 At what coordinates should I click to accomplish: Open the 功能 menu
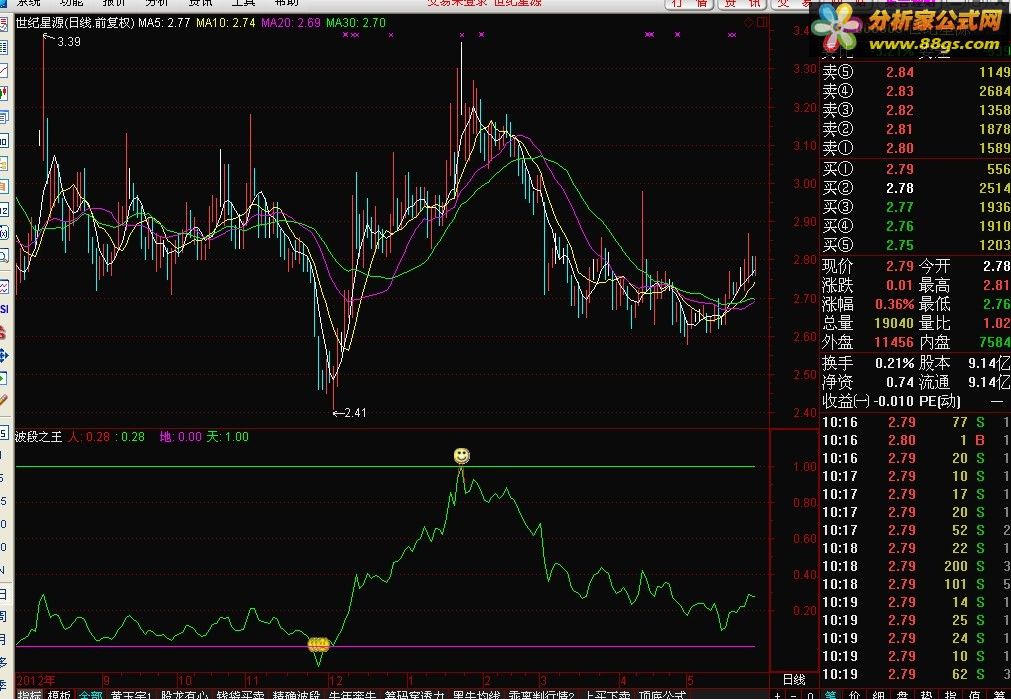pyautogui.click(x=72, y=3)
